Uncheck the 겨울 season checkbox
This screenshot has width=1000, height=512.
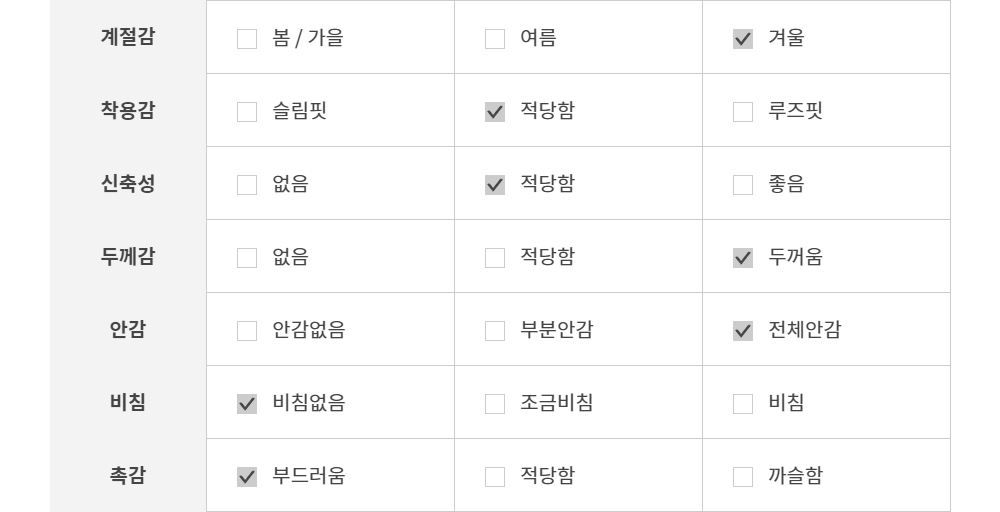(743, 40)
